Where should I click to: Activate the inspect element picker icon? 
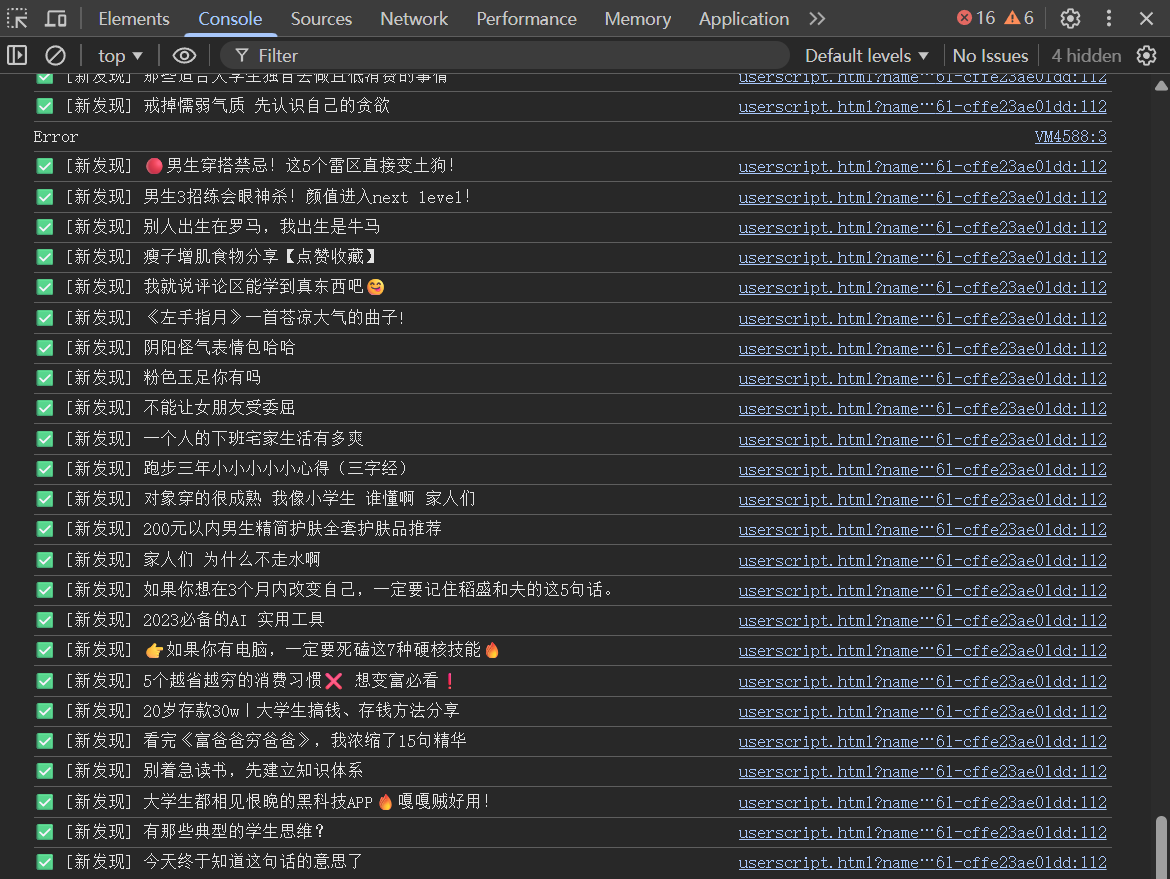point(18,18)
